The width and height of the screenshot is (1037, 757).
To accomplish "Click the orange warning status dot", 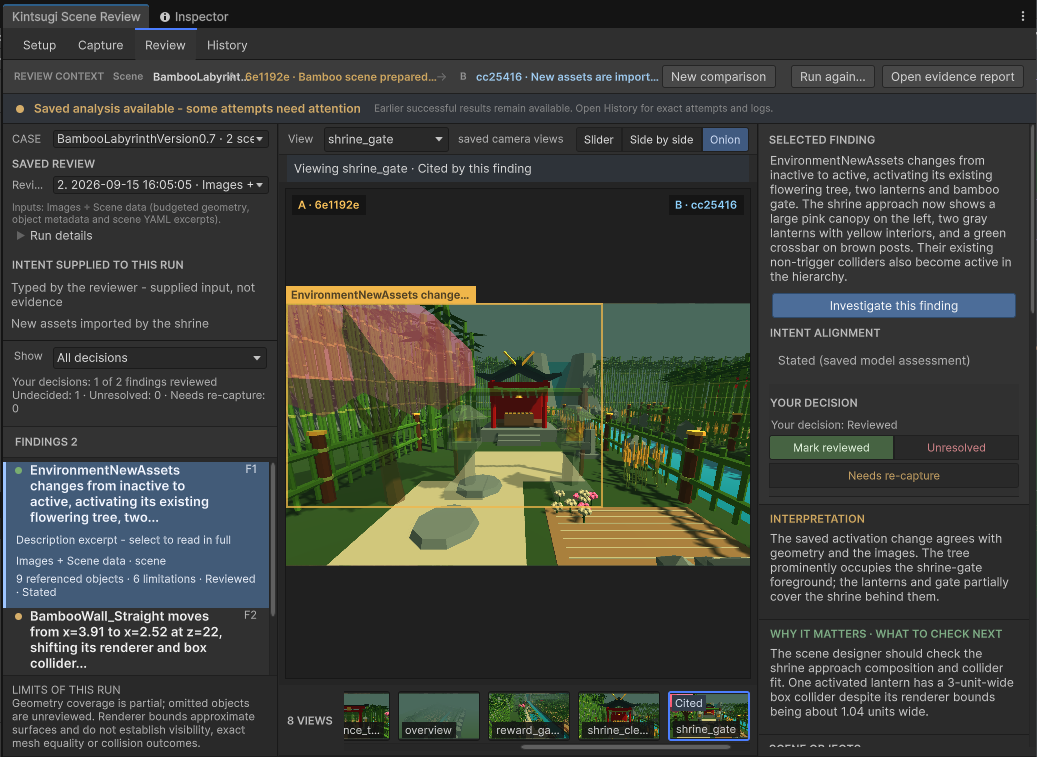I will tap(20, 108).
